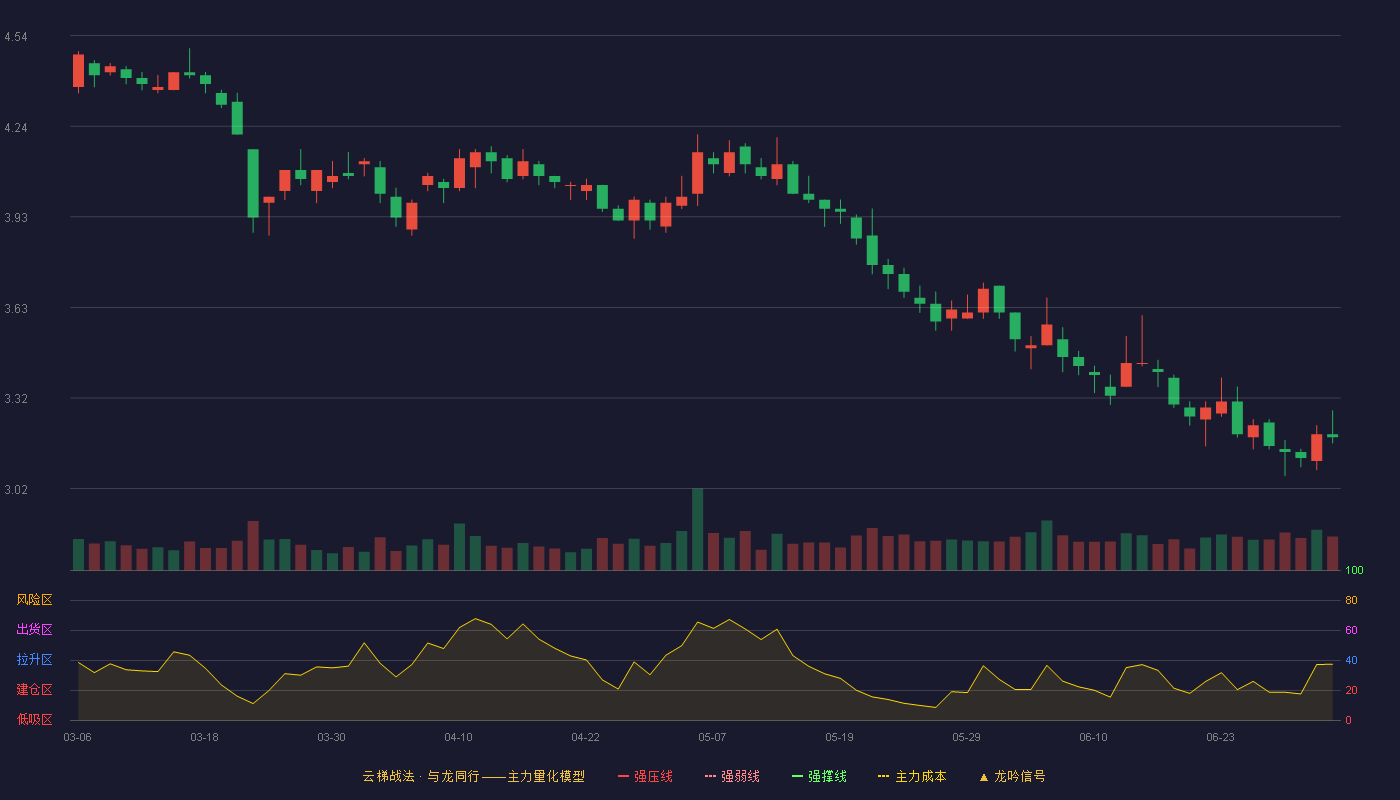This screenshot has height=800, width=1400.
Task: Click the 03-18 date label
Action: [x=204, y=737]
